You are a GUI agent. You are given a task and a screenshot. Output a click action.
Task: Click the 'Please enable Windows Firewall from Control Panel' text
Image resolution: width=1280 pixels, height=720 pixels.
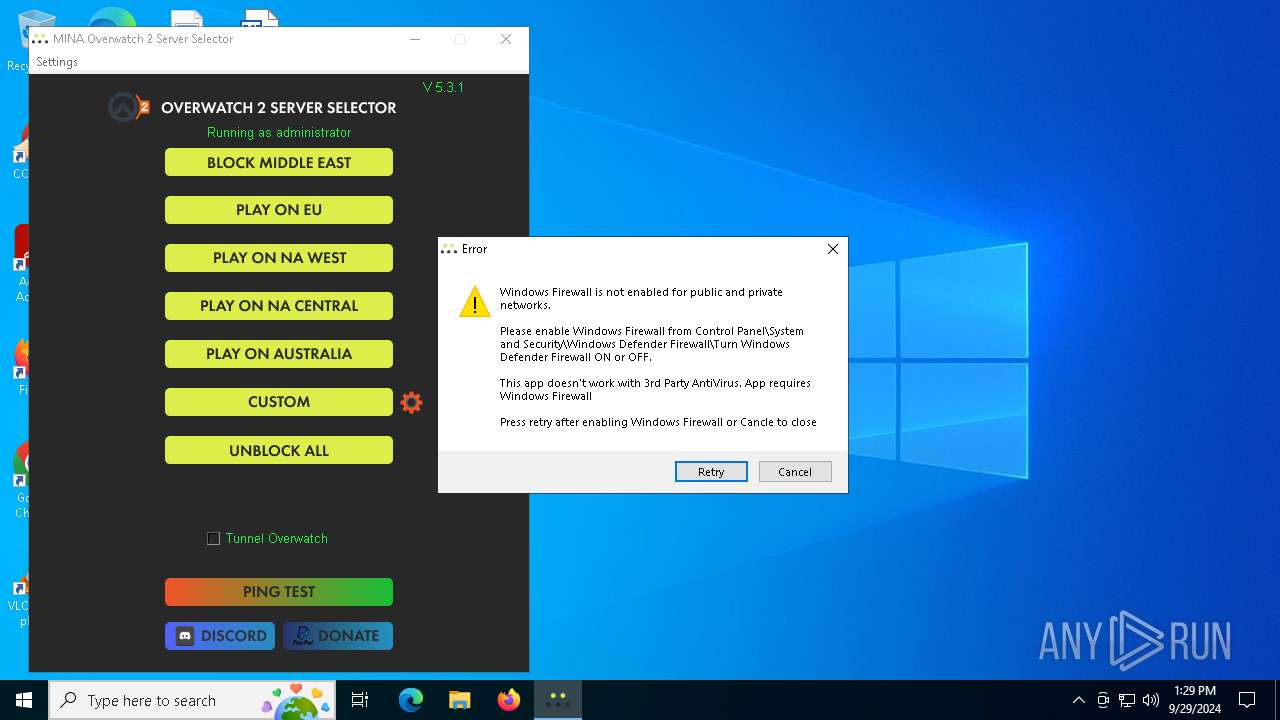coord(651,344)
